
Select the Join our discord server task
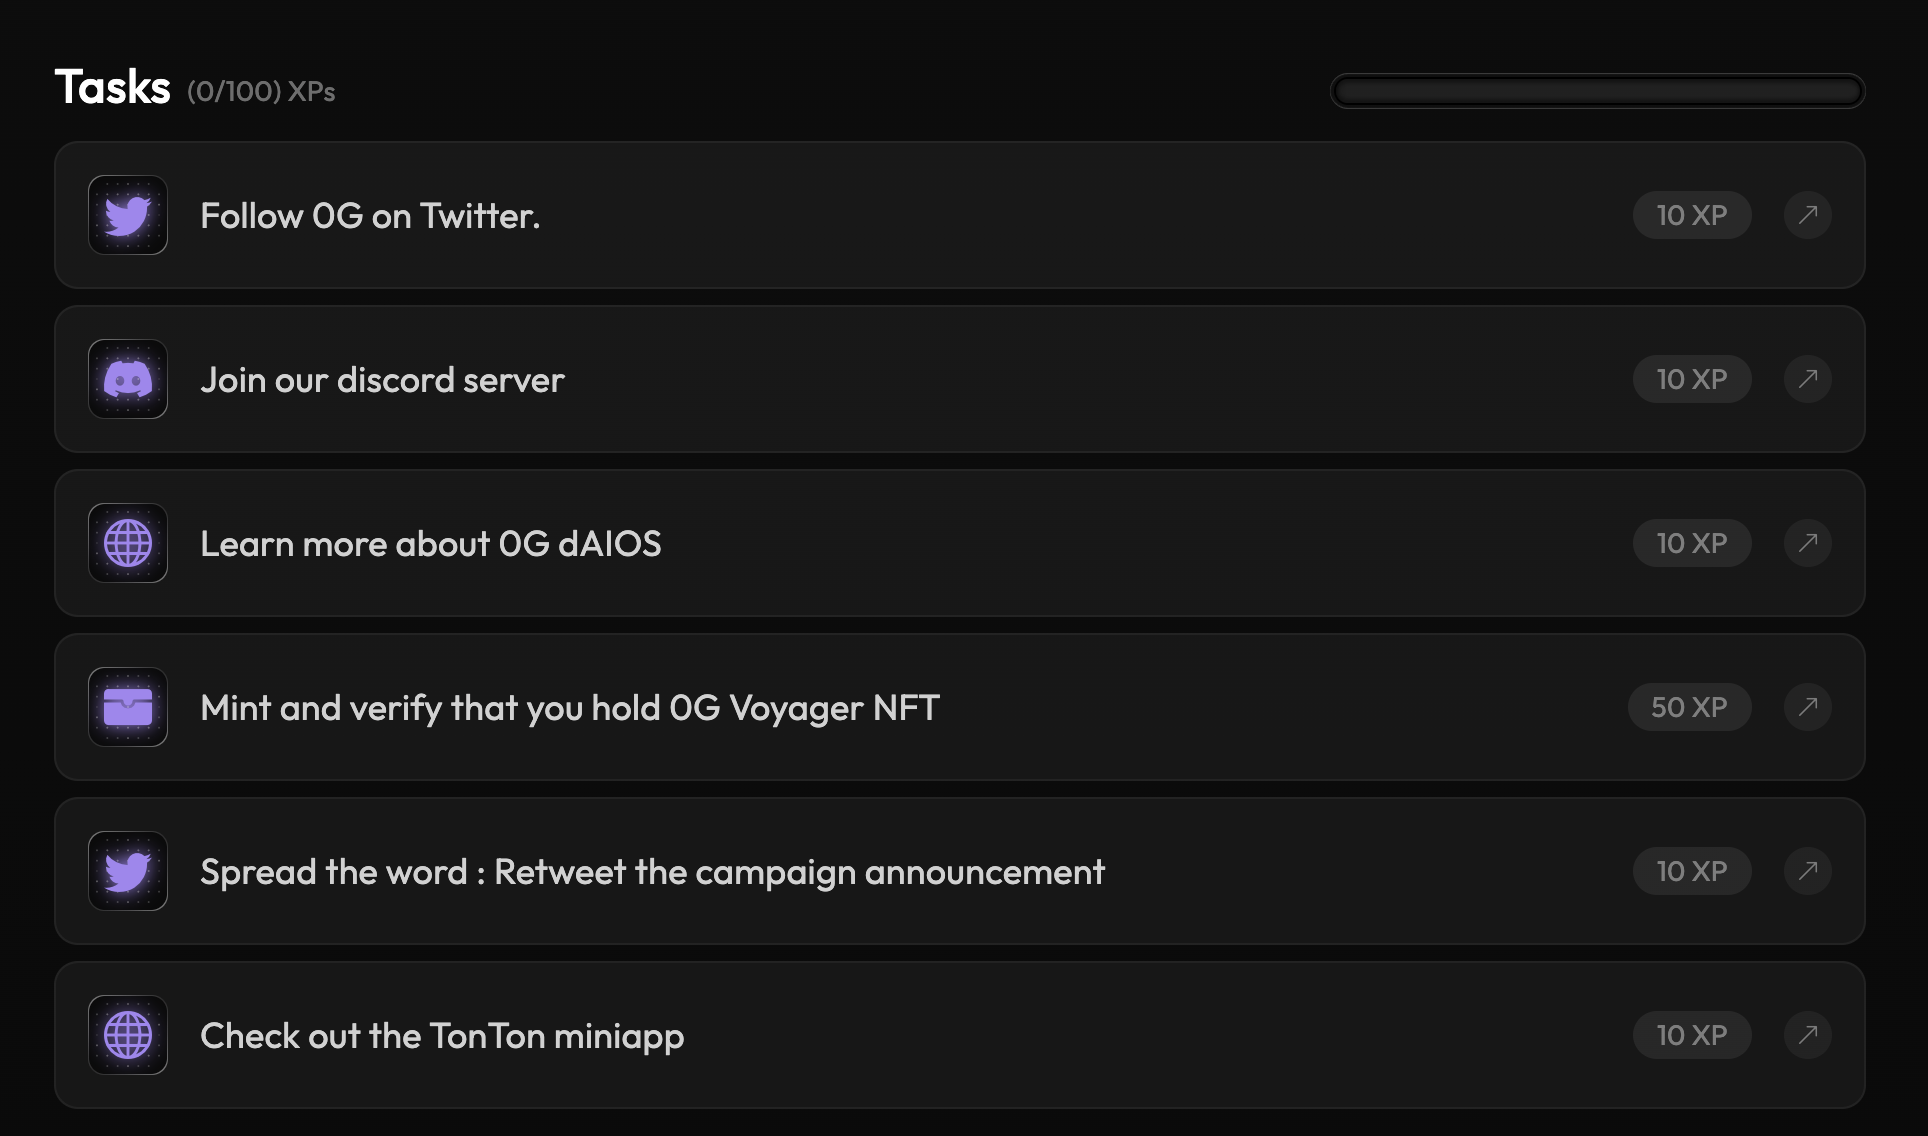[x=382, y=380]
